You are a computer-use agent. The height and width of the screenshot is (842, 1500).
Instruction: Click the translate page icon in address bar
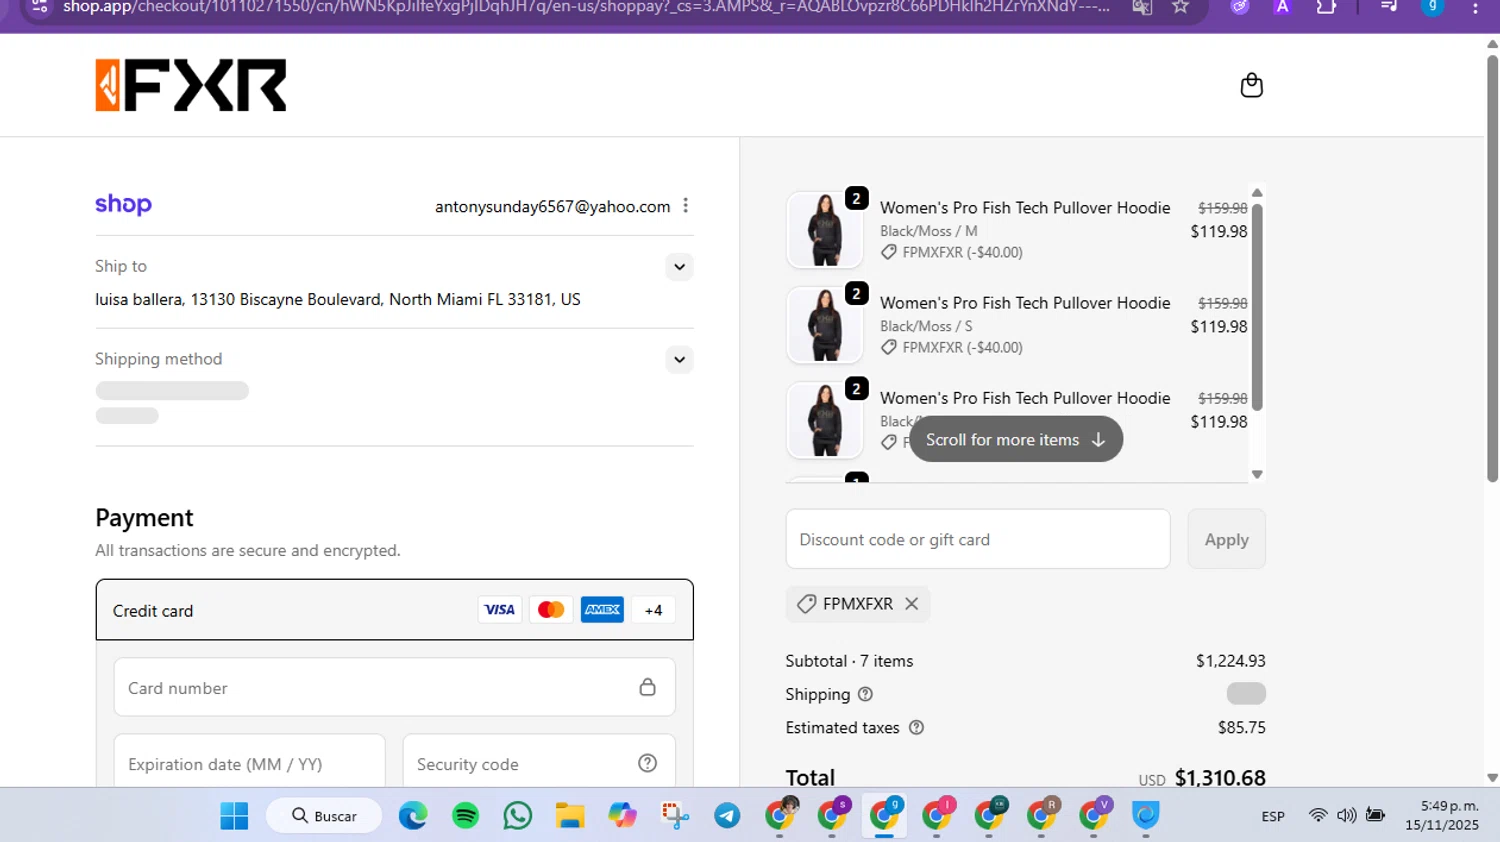(1142, 7)
